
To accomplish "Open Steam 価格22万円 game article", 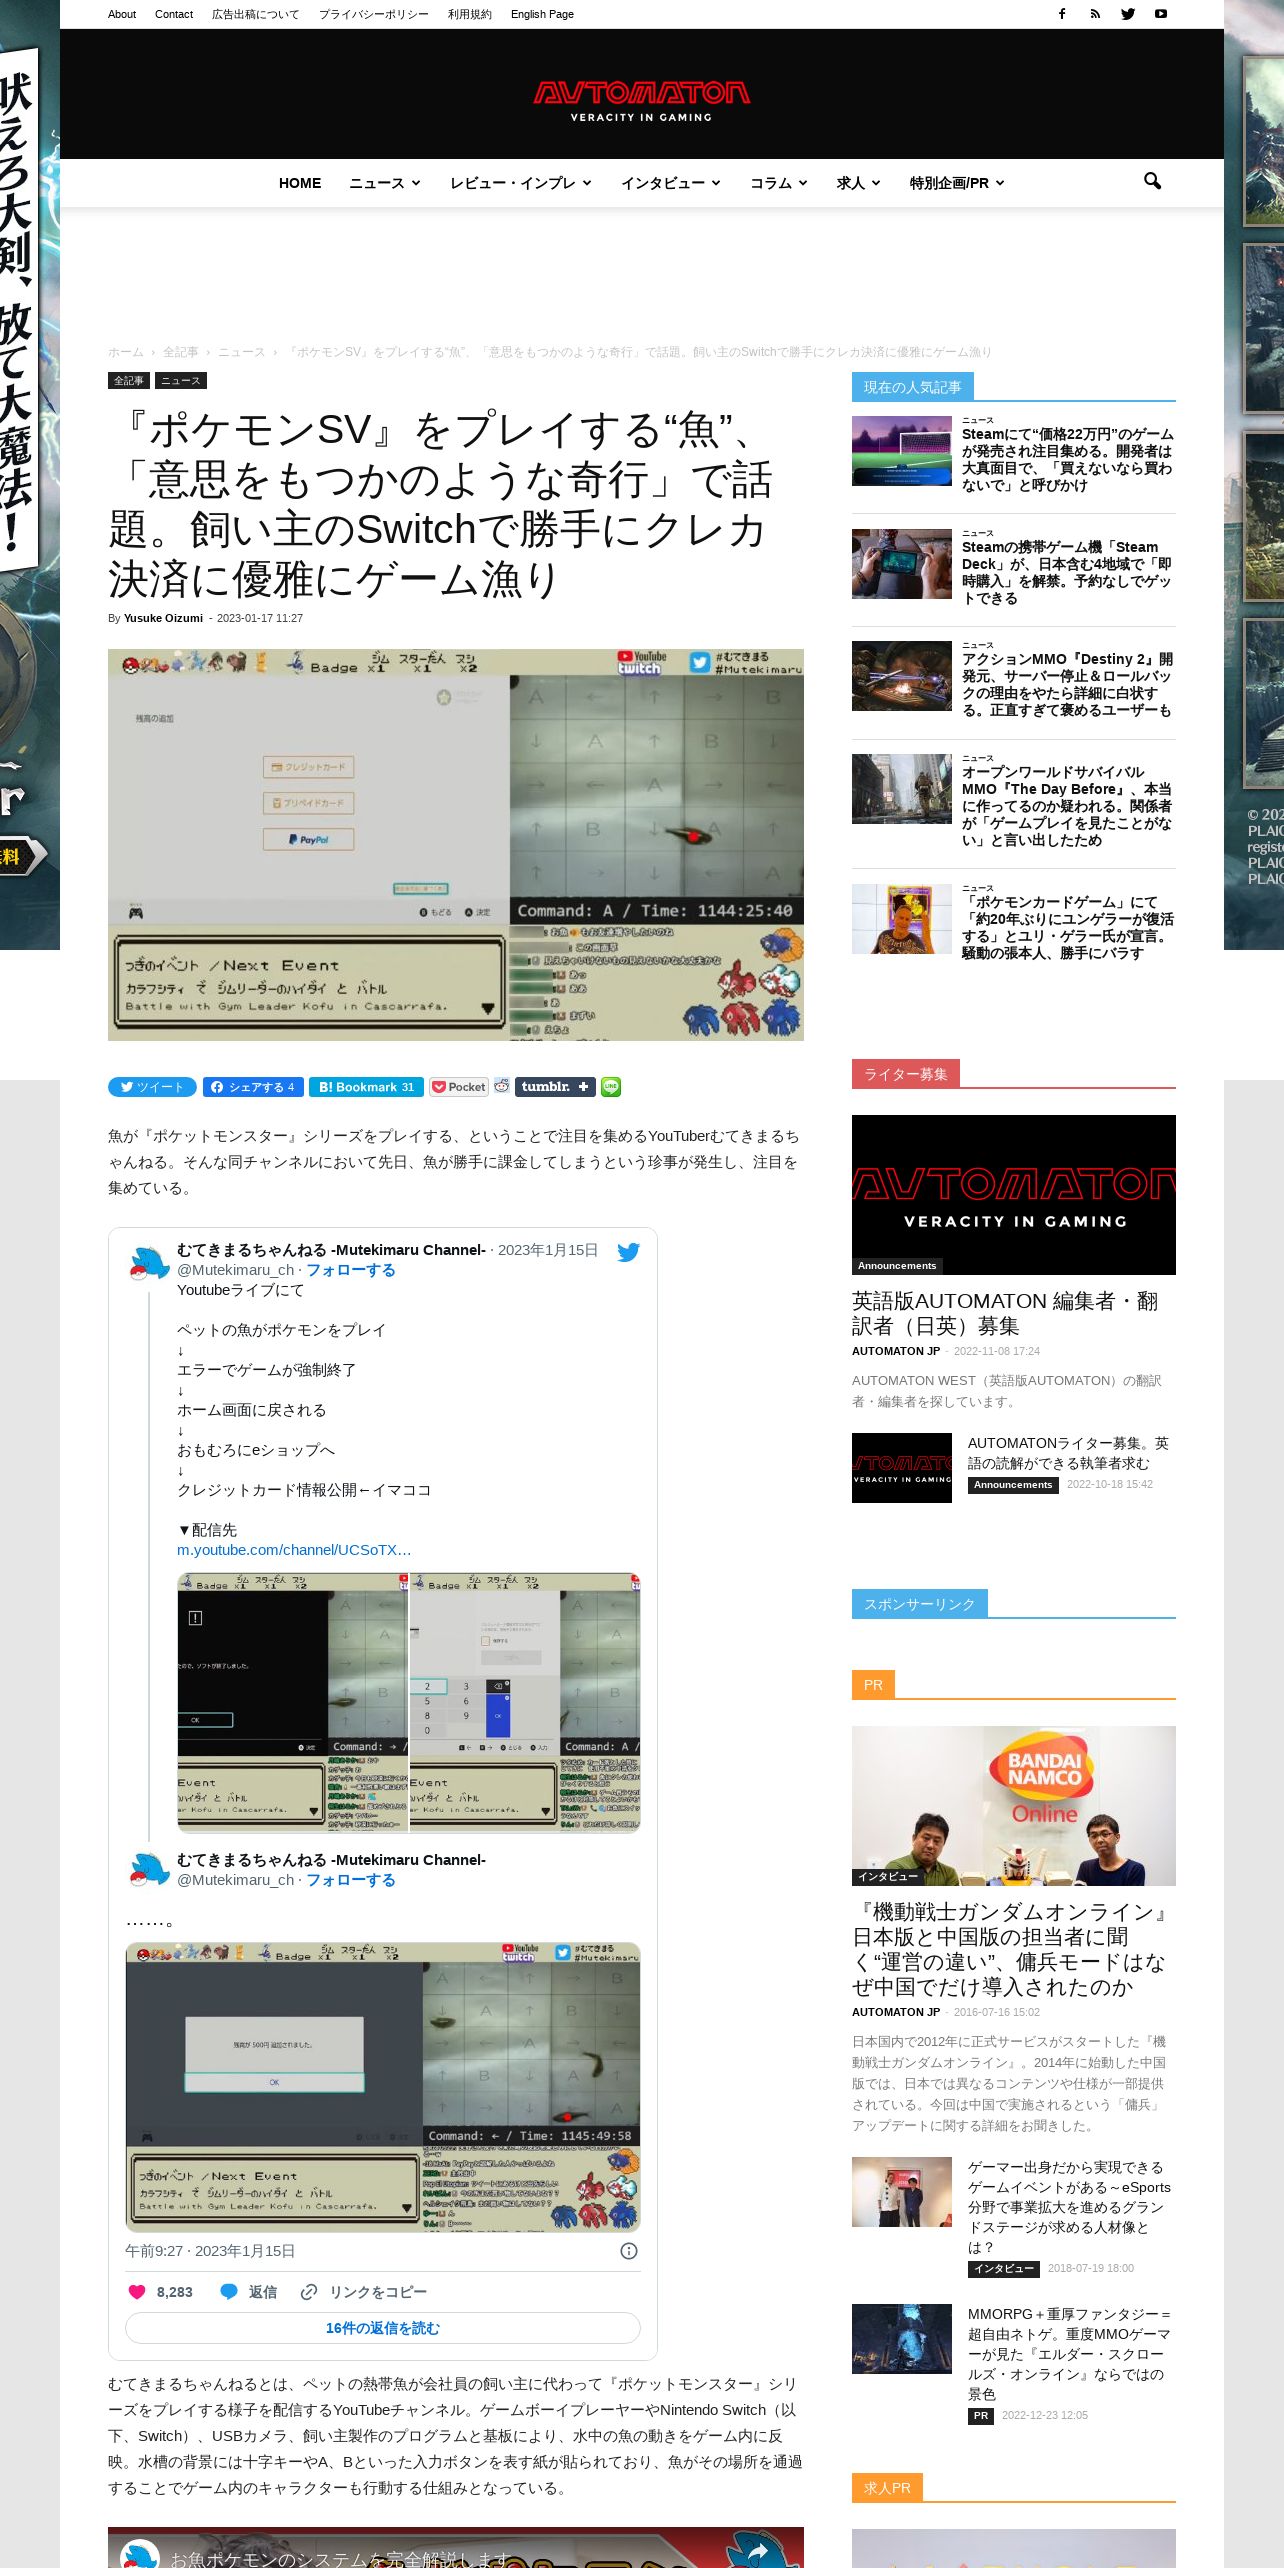I will (x=1068, y=460).
